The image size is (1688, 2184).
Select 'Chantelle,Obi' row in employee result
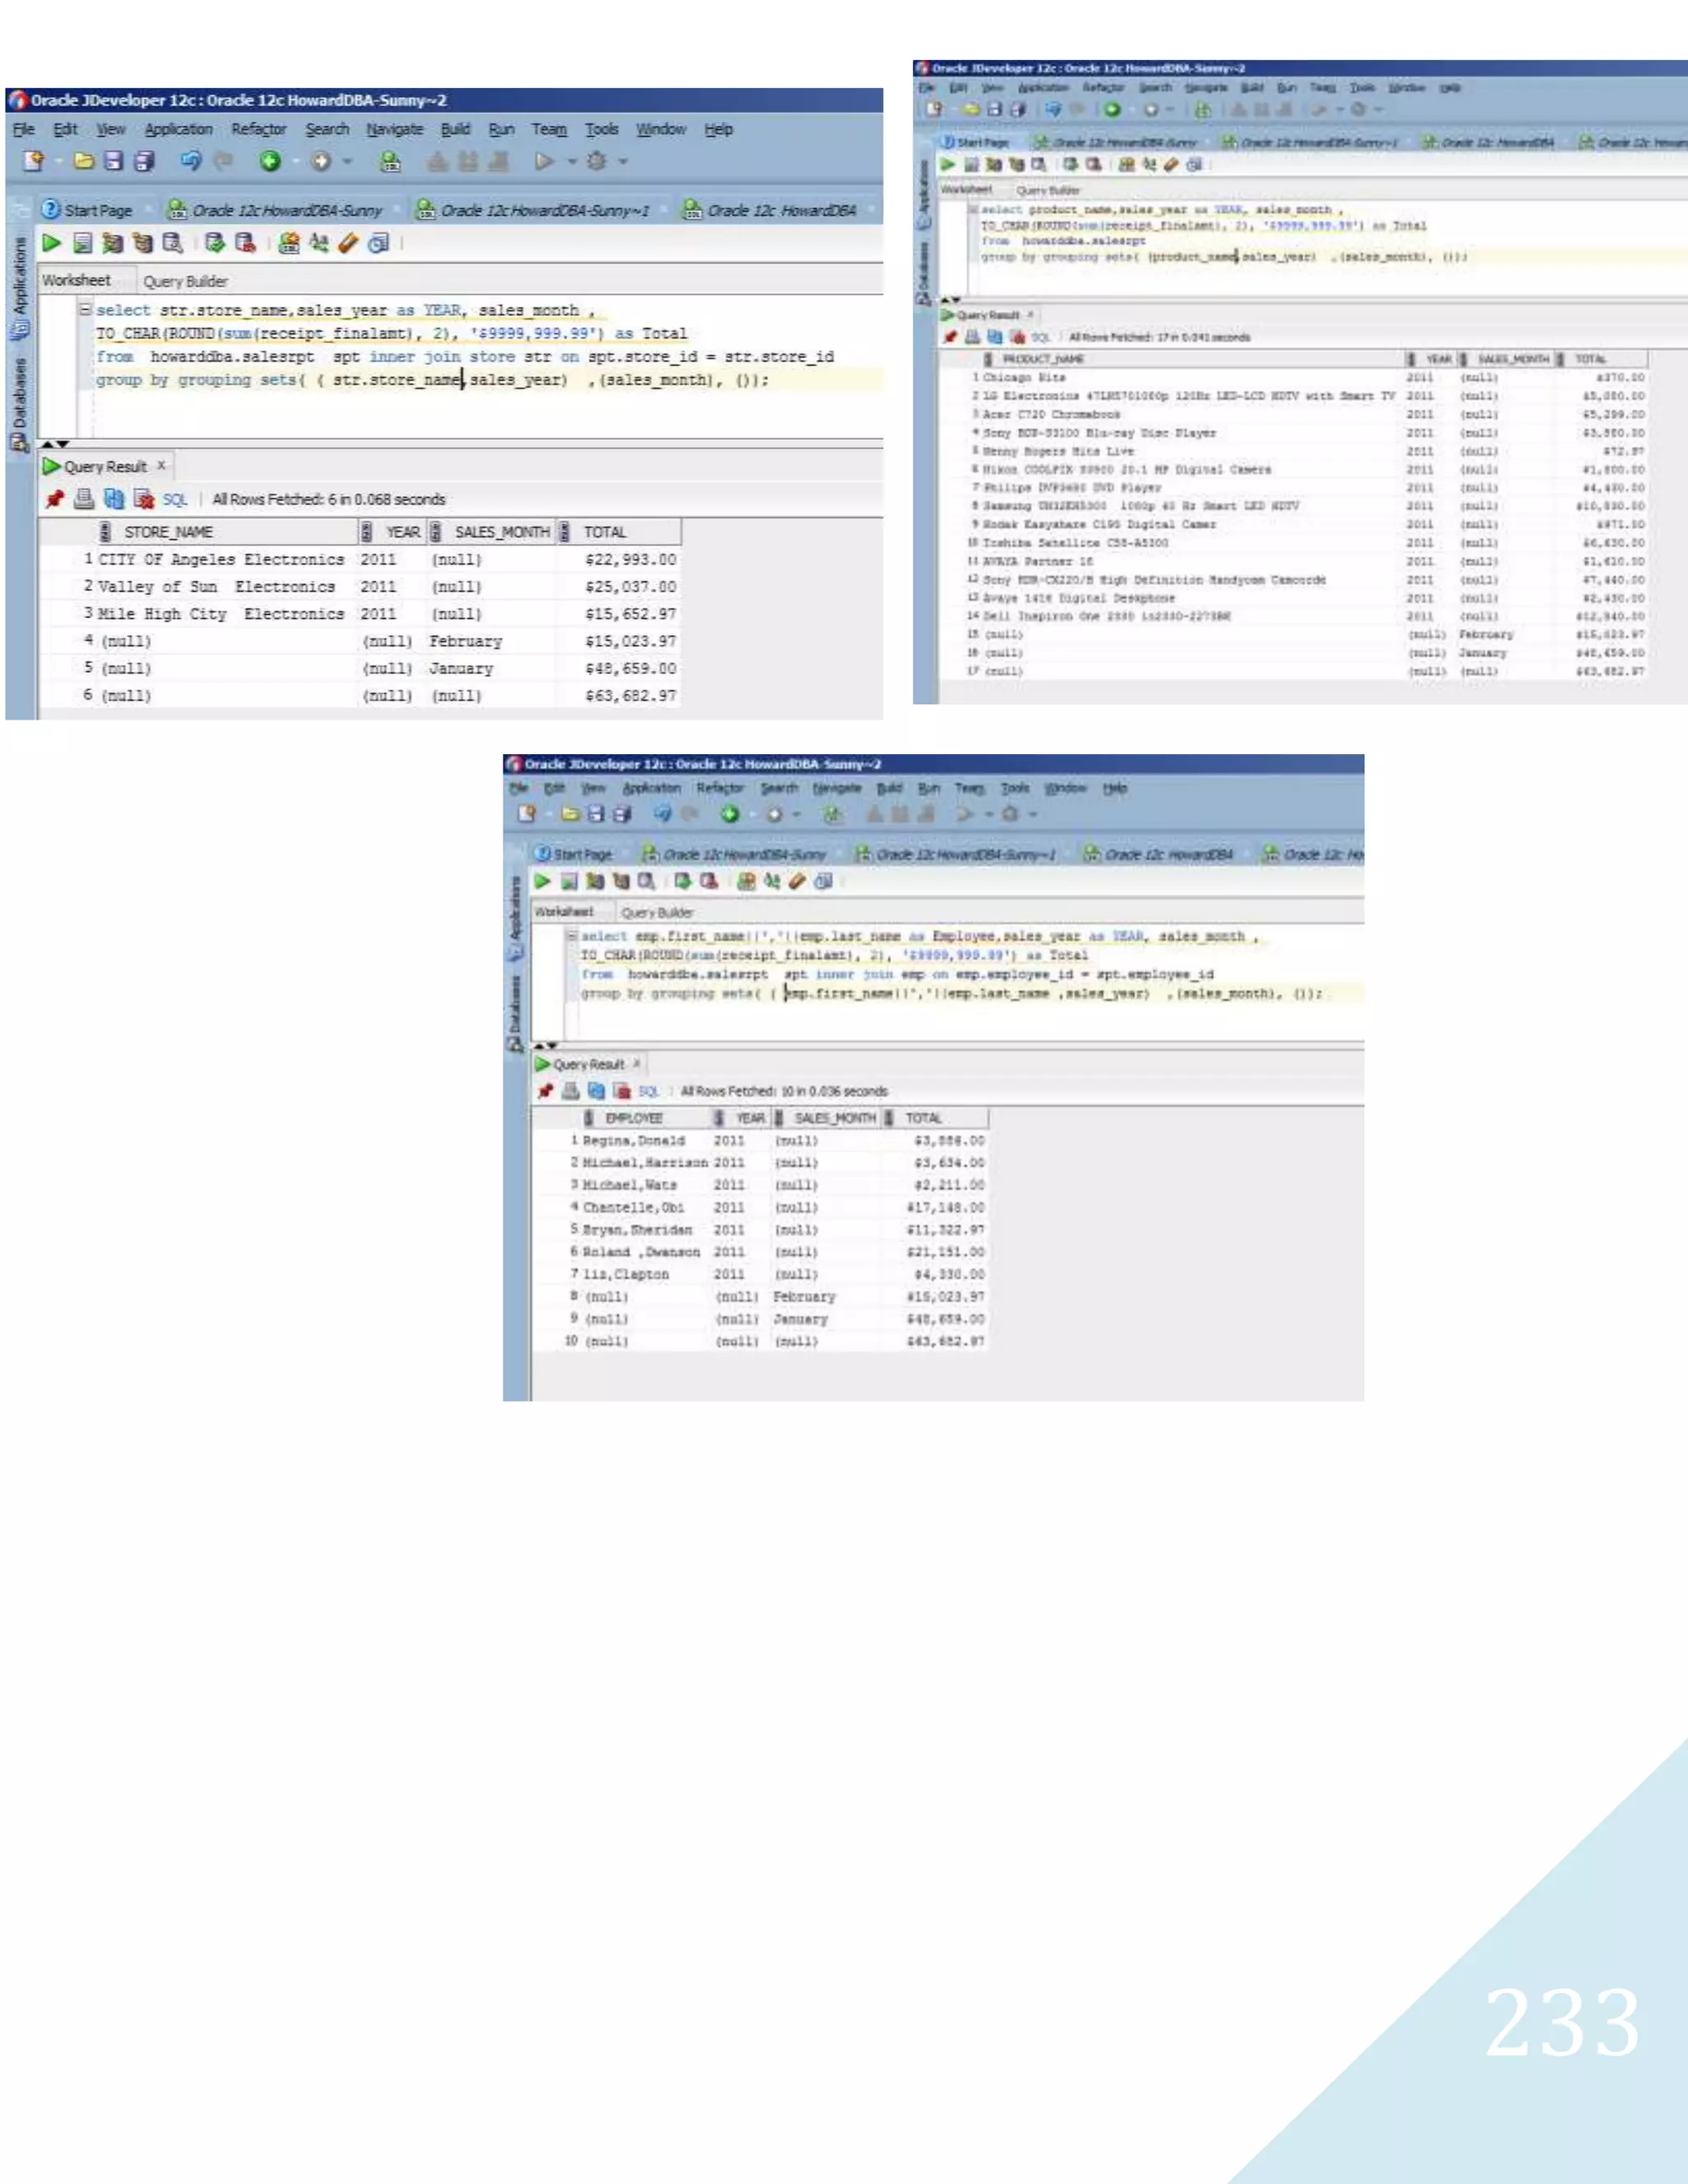(760, 1207)
